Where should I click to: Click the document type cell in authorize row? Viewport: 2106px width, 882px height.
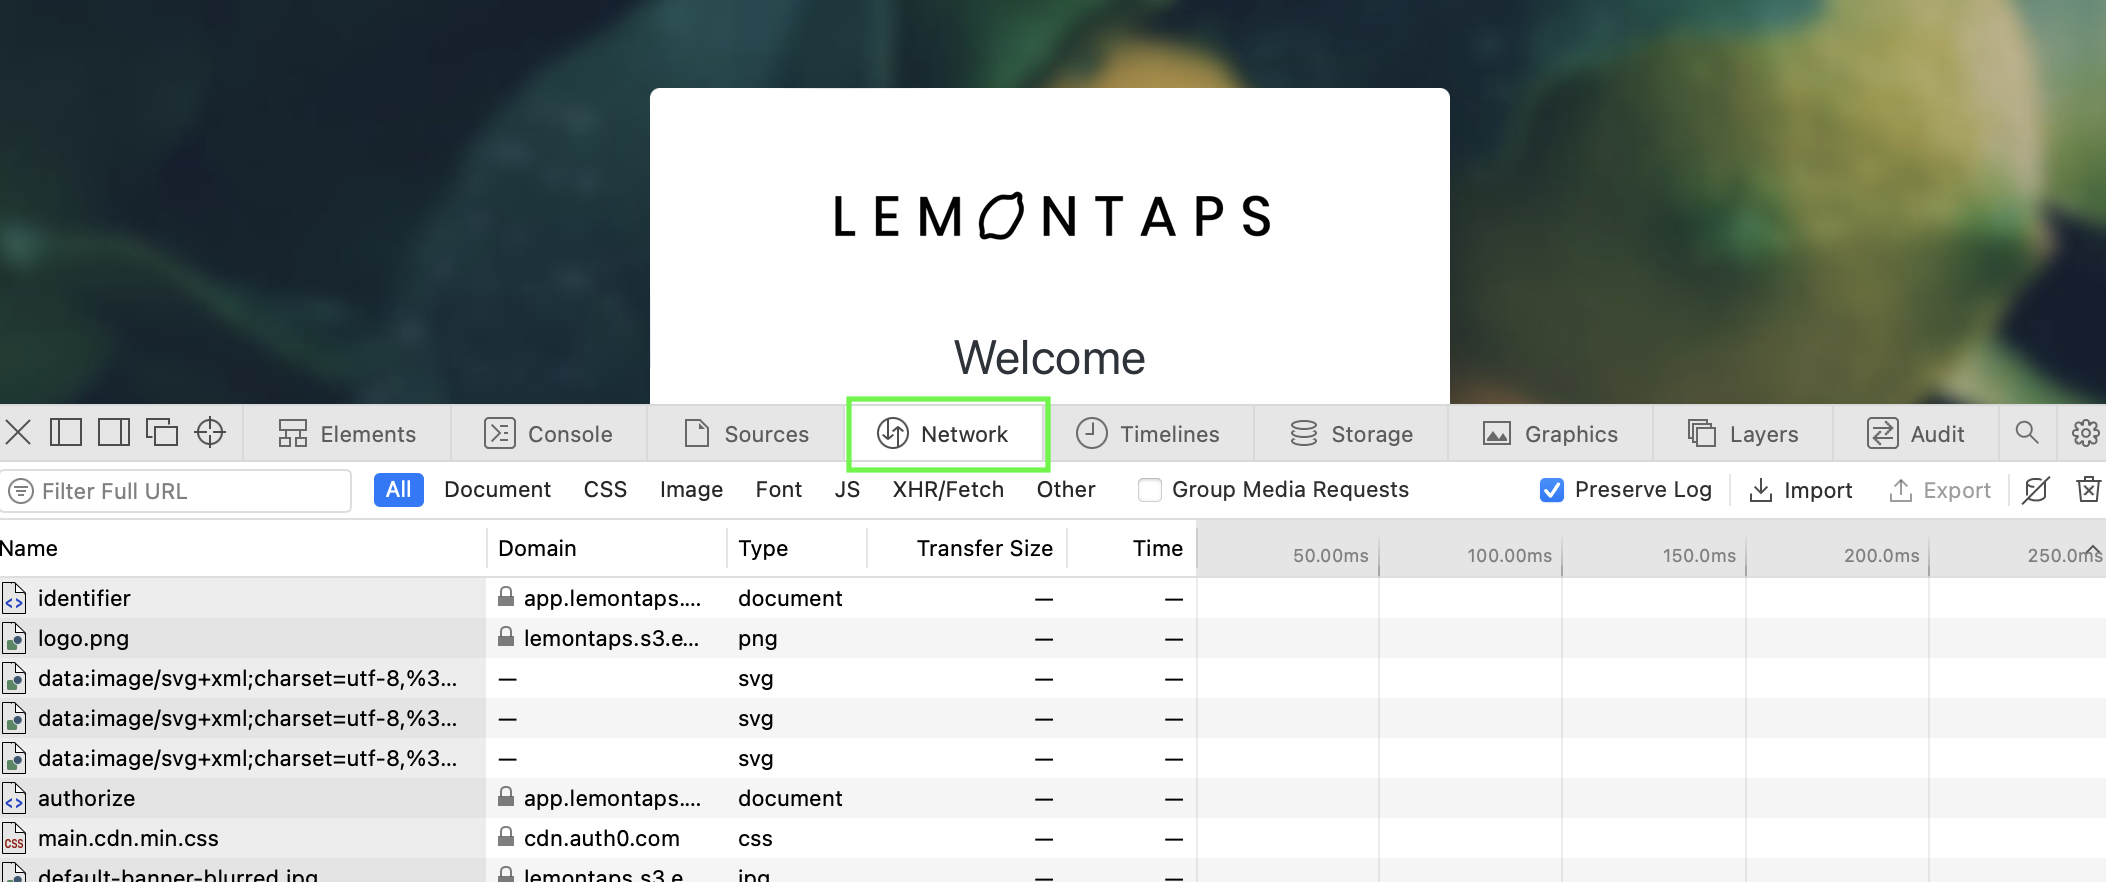point(797,798)
